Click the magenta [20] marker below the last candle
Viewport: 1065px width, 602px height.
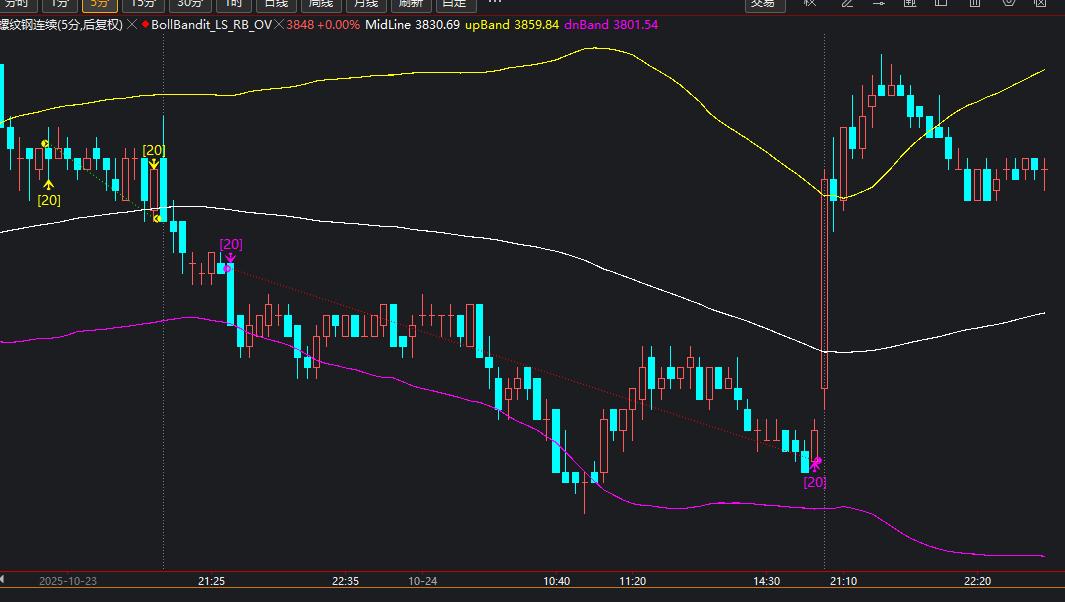(x=815, y=482)
